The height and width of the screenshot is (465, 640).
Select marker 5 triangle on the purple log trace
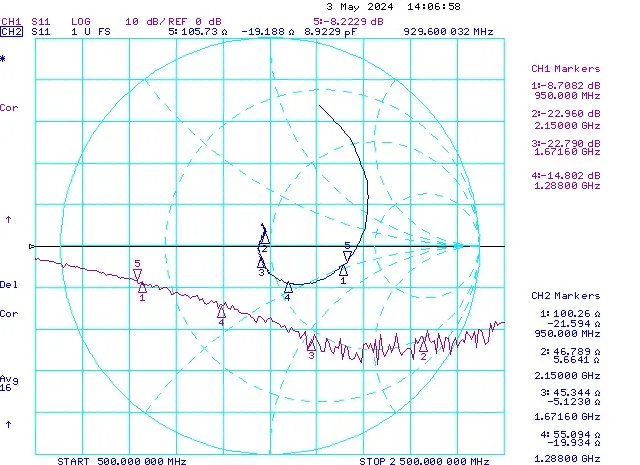point(138,272)
